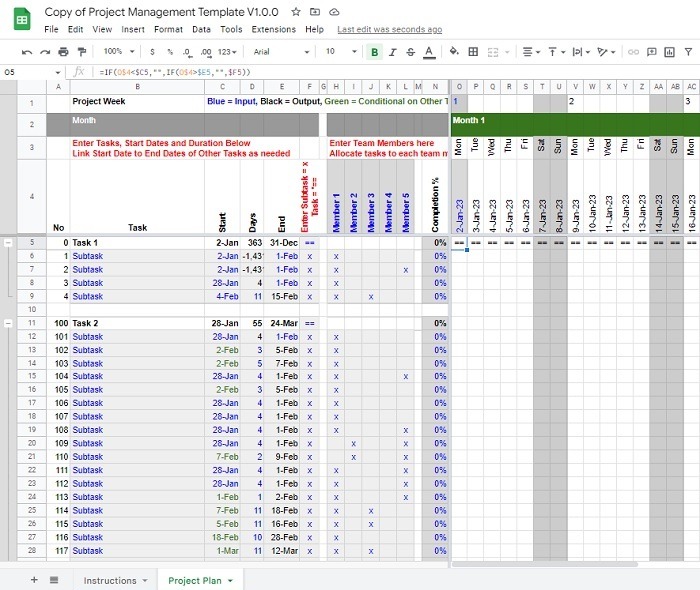
Task: Star the document
Action: point(296,12)
